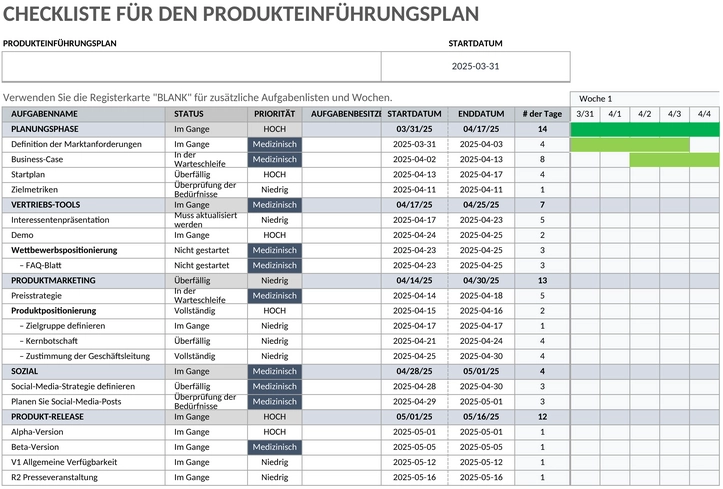Click the PLANUNGSPHASE end date 04/17/25

click(481, 129)
